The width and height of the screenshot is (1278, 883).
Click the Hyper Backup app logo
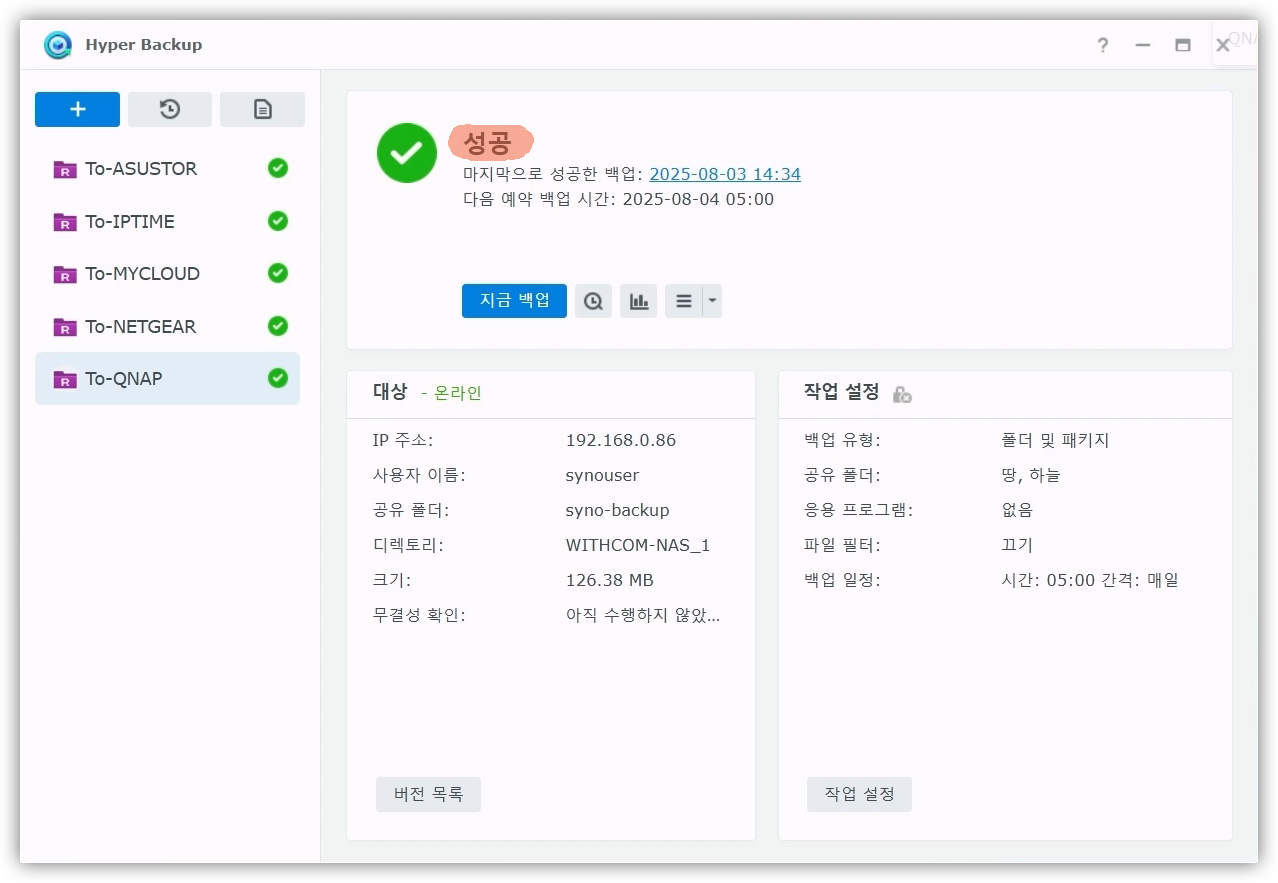coord(58,45)
